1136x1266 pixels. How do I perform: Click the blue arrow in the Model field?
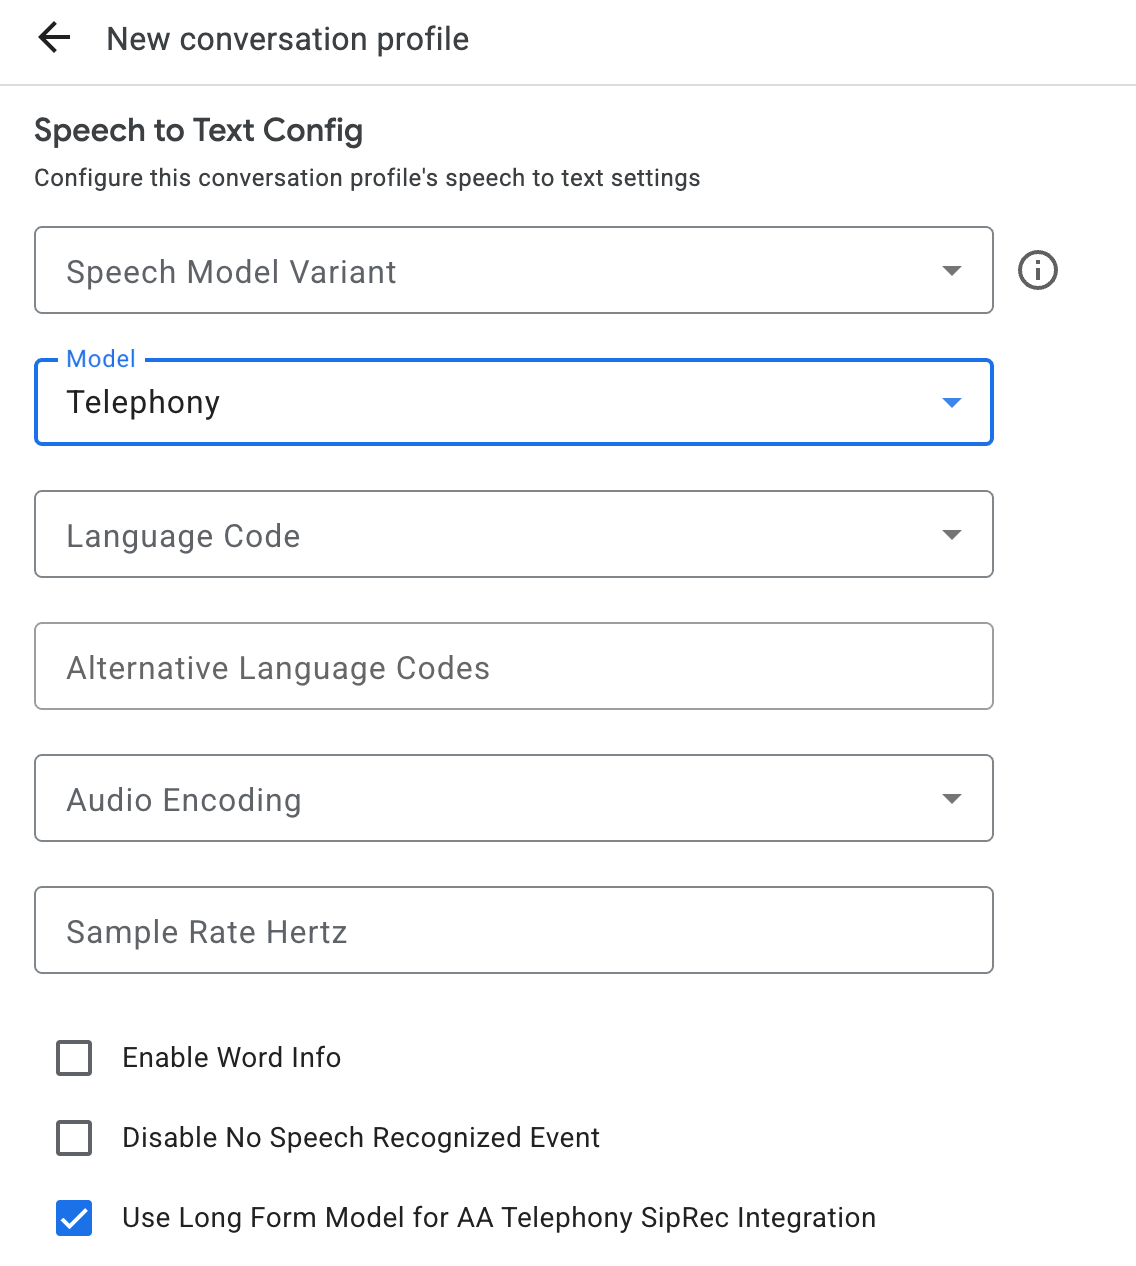pyautogui.click(x=951, y=402)
